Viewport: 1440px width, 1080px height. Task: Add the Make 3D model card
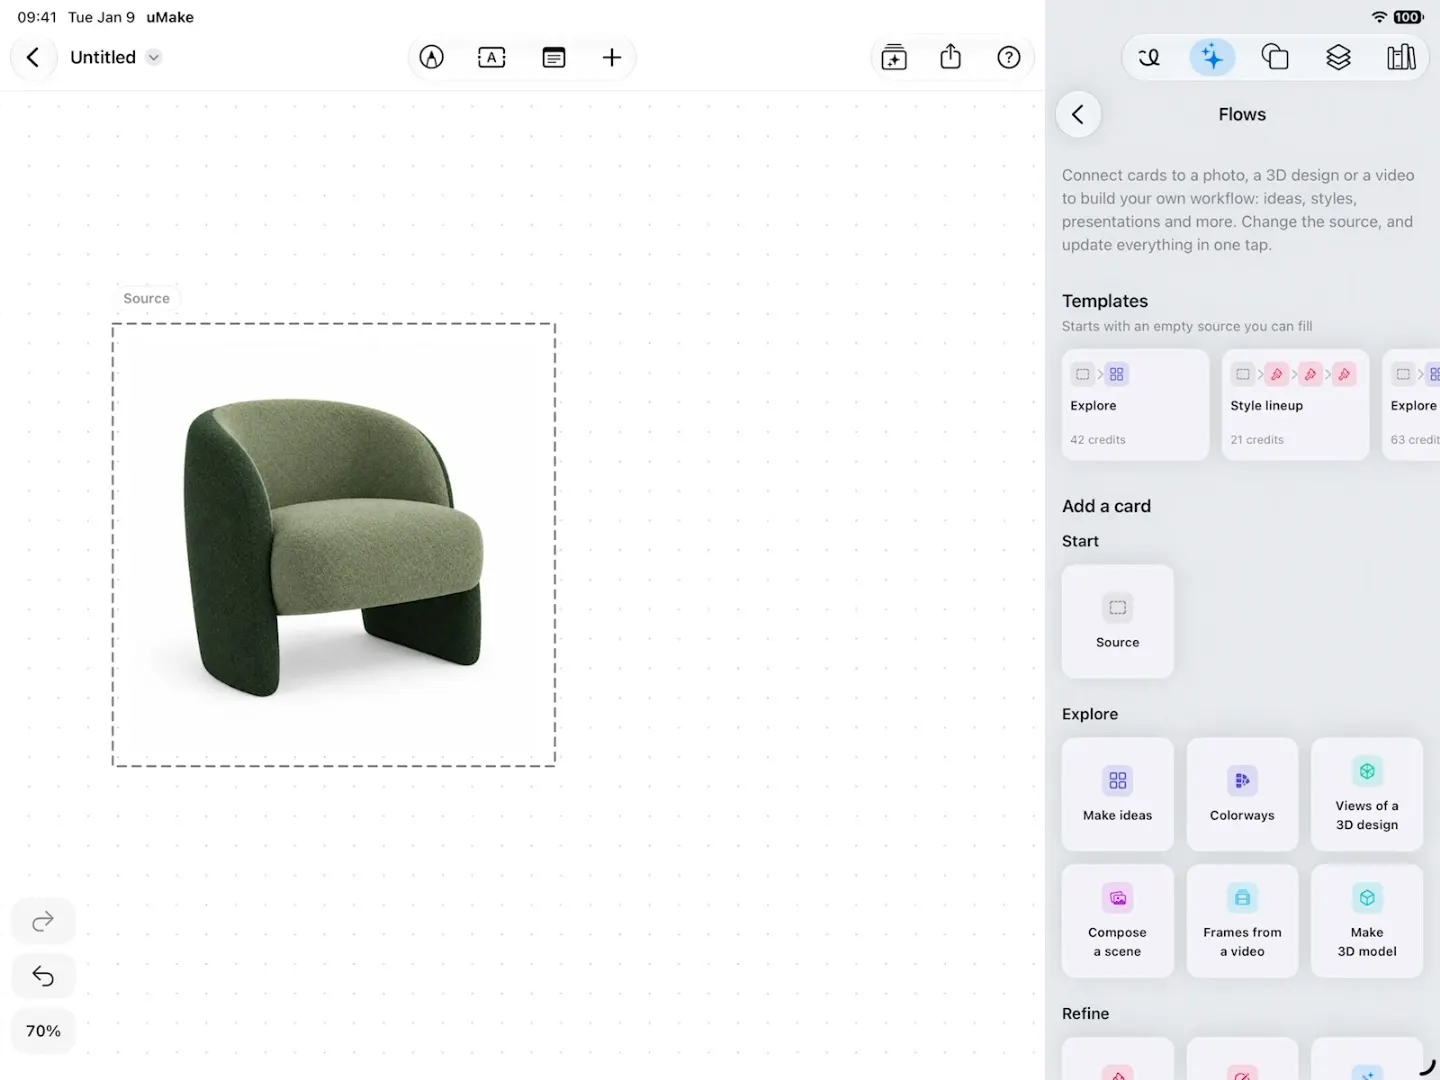pyautogui.click(x=1367, y=921)
